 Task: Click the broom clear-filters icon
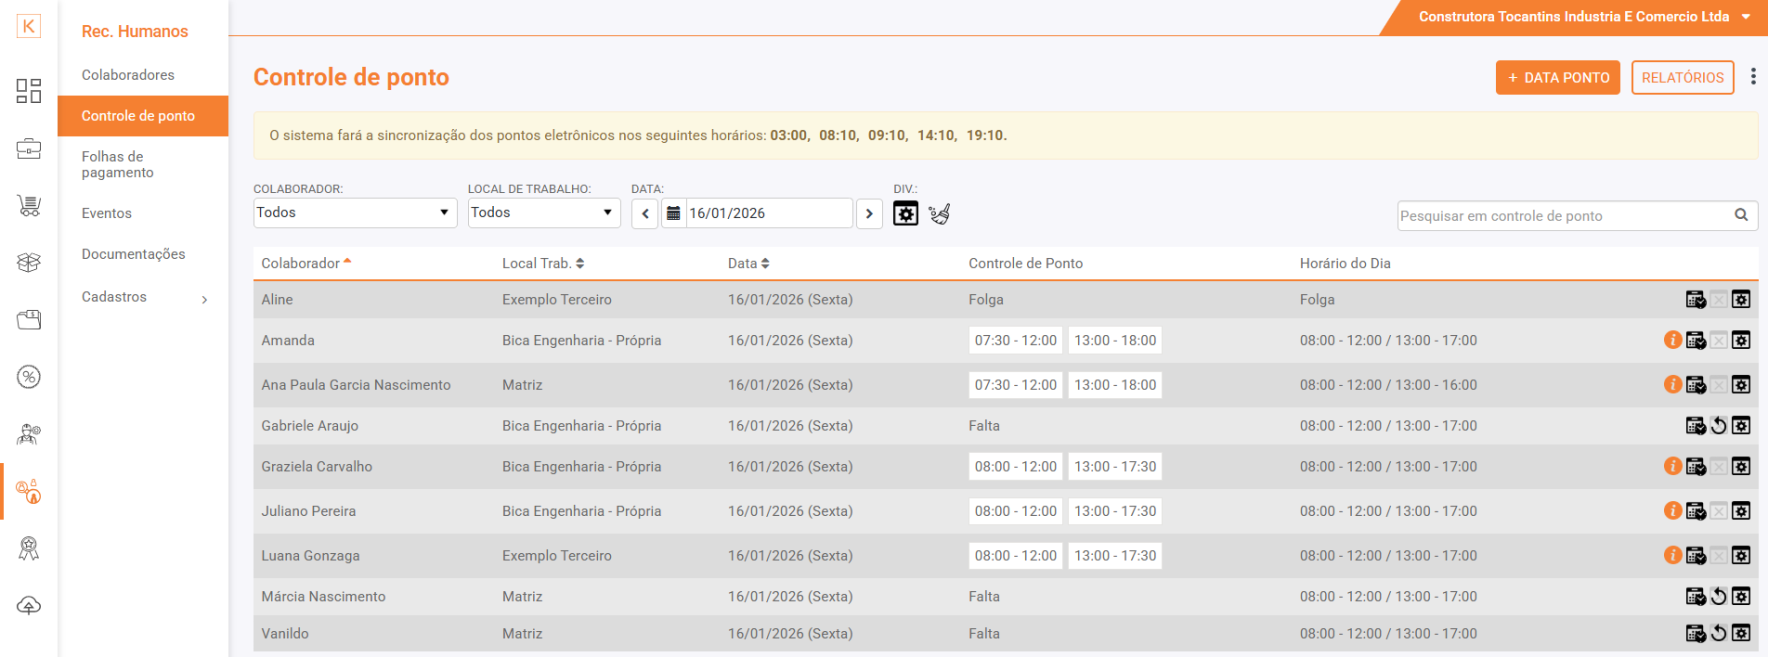click(x=939, y=214)
